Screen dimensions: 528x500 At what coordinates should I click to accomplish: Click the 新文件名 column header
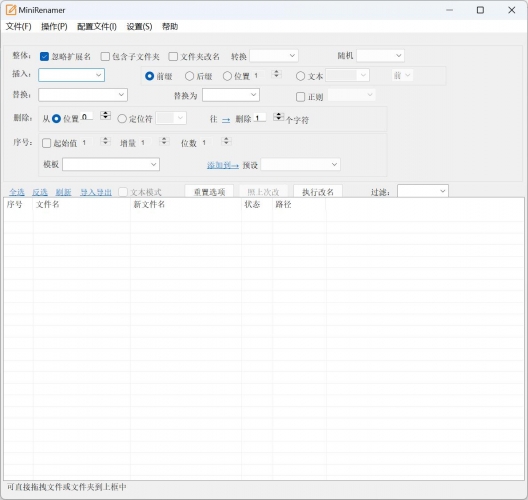tap(186, 204)
